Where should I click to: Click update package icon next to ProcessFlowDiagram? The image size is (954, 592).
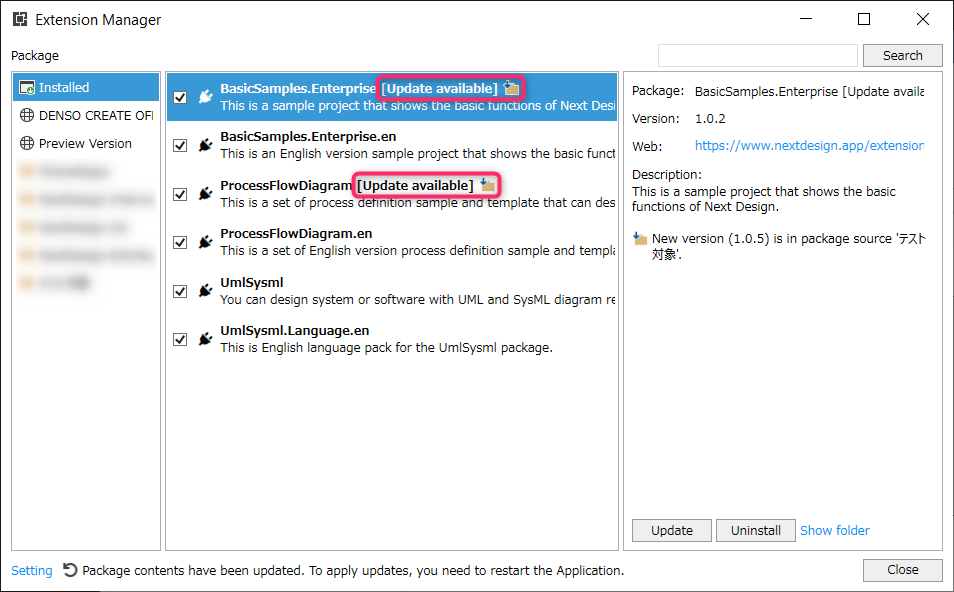[x=487, y=184]
